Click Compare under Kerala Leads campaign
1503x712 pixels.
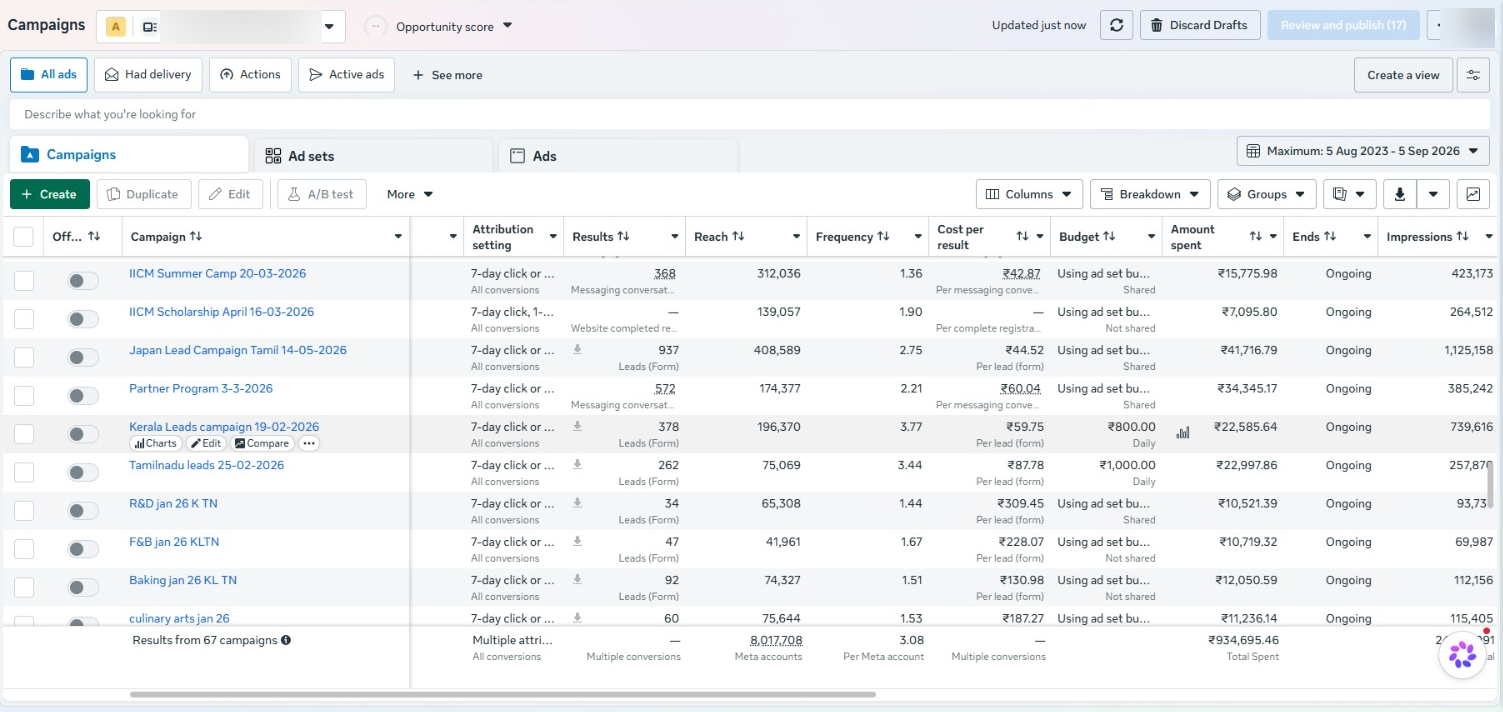coord(261,443)
